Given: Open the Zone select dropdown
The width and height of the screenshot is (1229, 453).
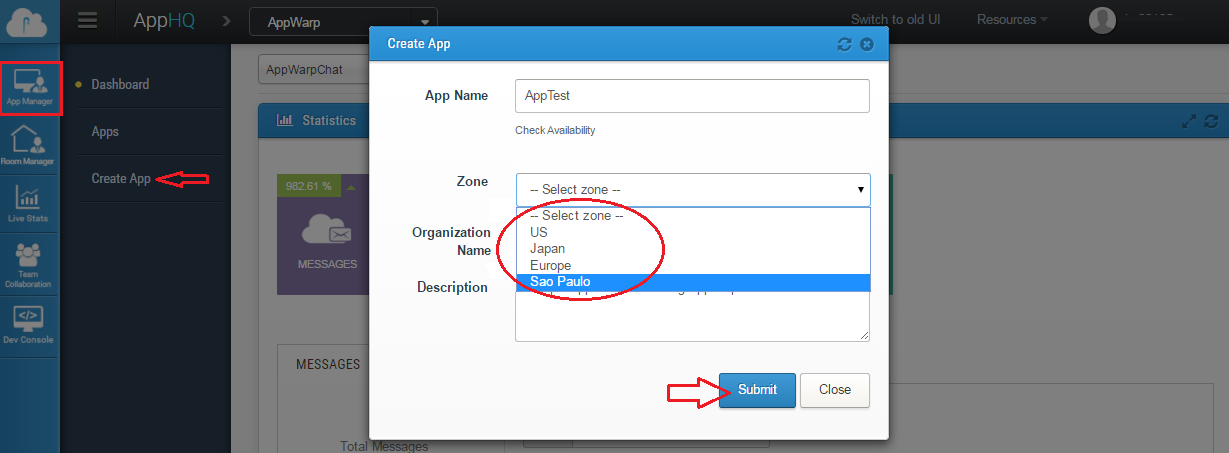Looking at the screenshot, I should click(x=692, y=189).
